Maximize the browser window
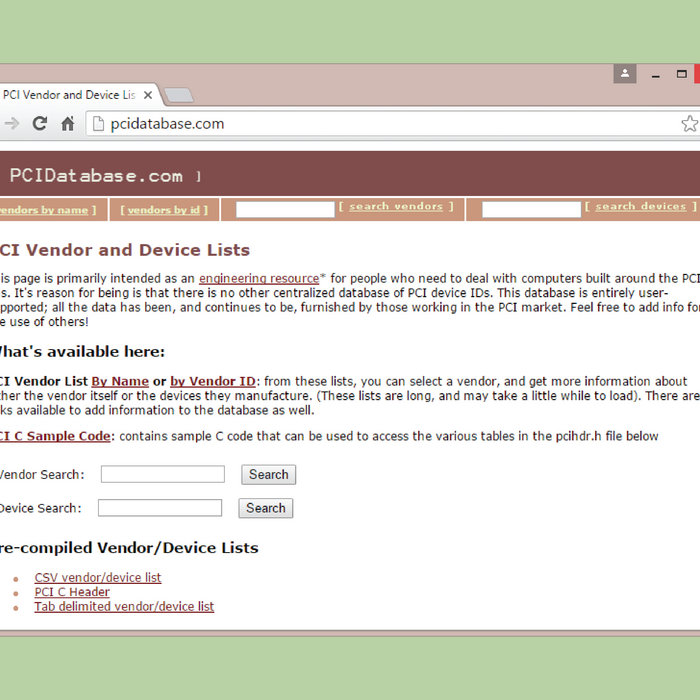This screenshot has height=700, width=700. pyautogui.click(x=681, y=74)
